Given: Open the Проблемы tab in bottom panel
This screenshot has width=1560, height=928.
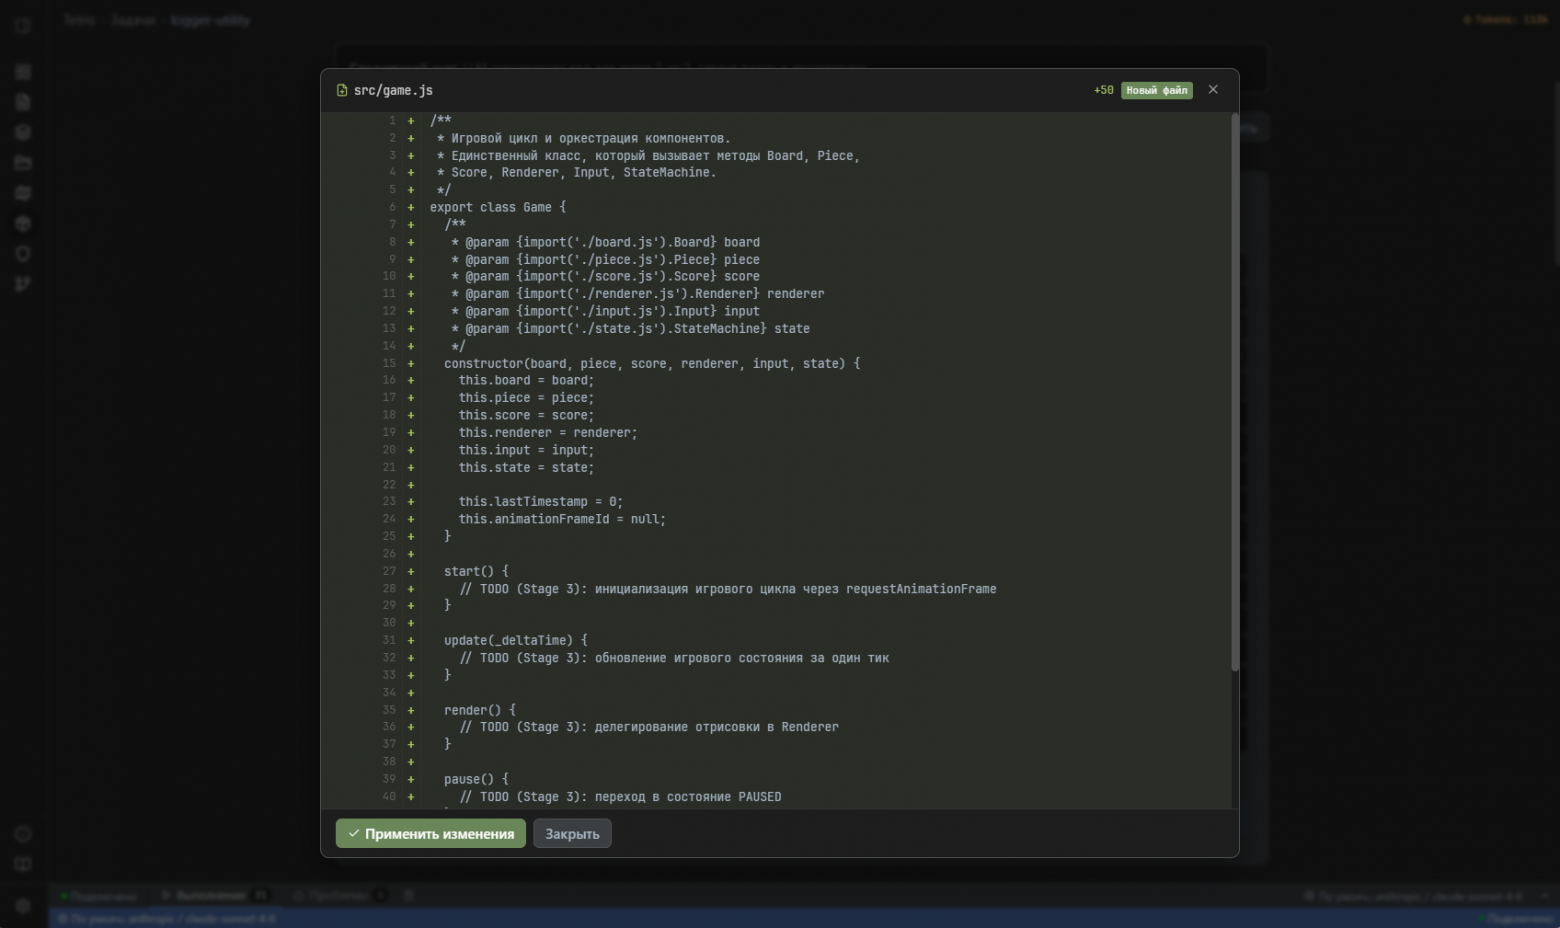Looking at the screenshot, I should pyautogui.click(x=338, y=895).
